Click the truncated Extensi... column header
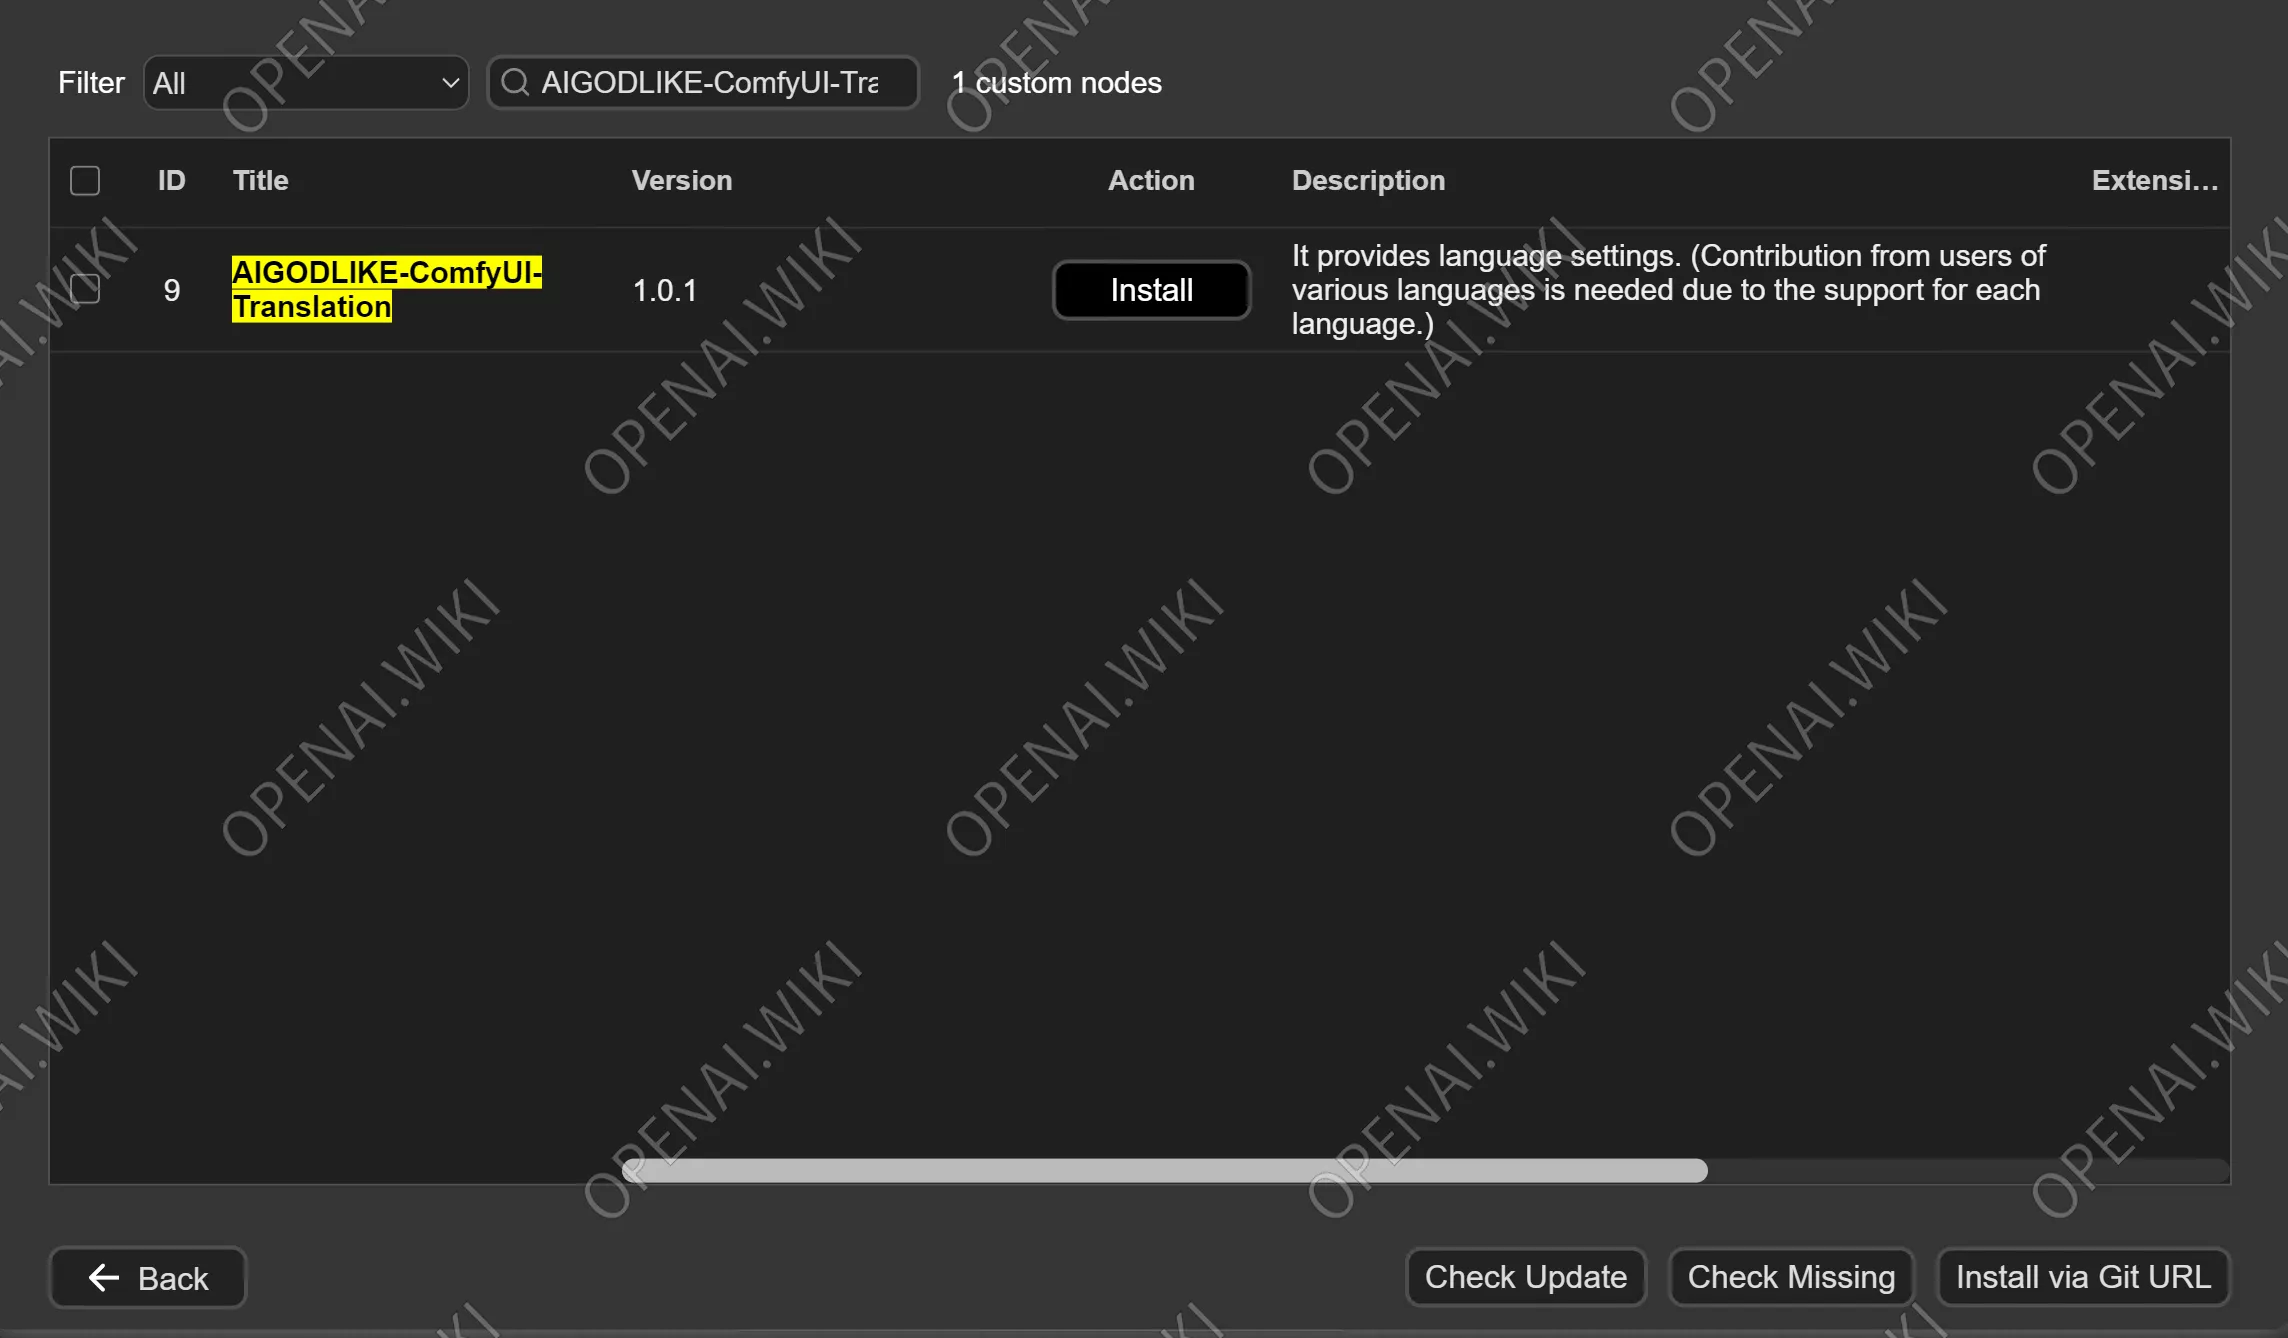Image resolution: width=2288 pixels, height=1338 pixels. 2155,181
